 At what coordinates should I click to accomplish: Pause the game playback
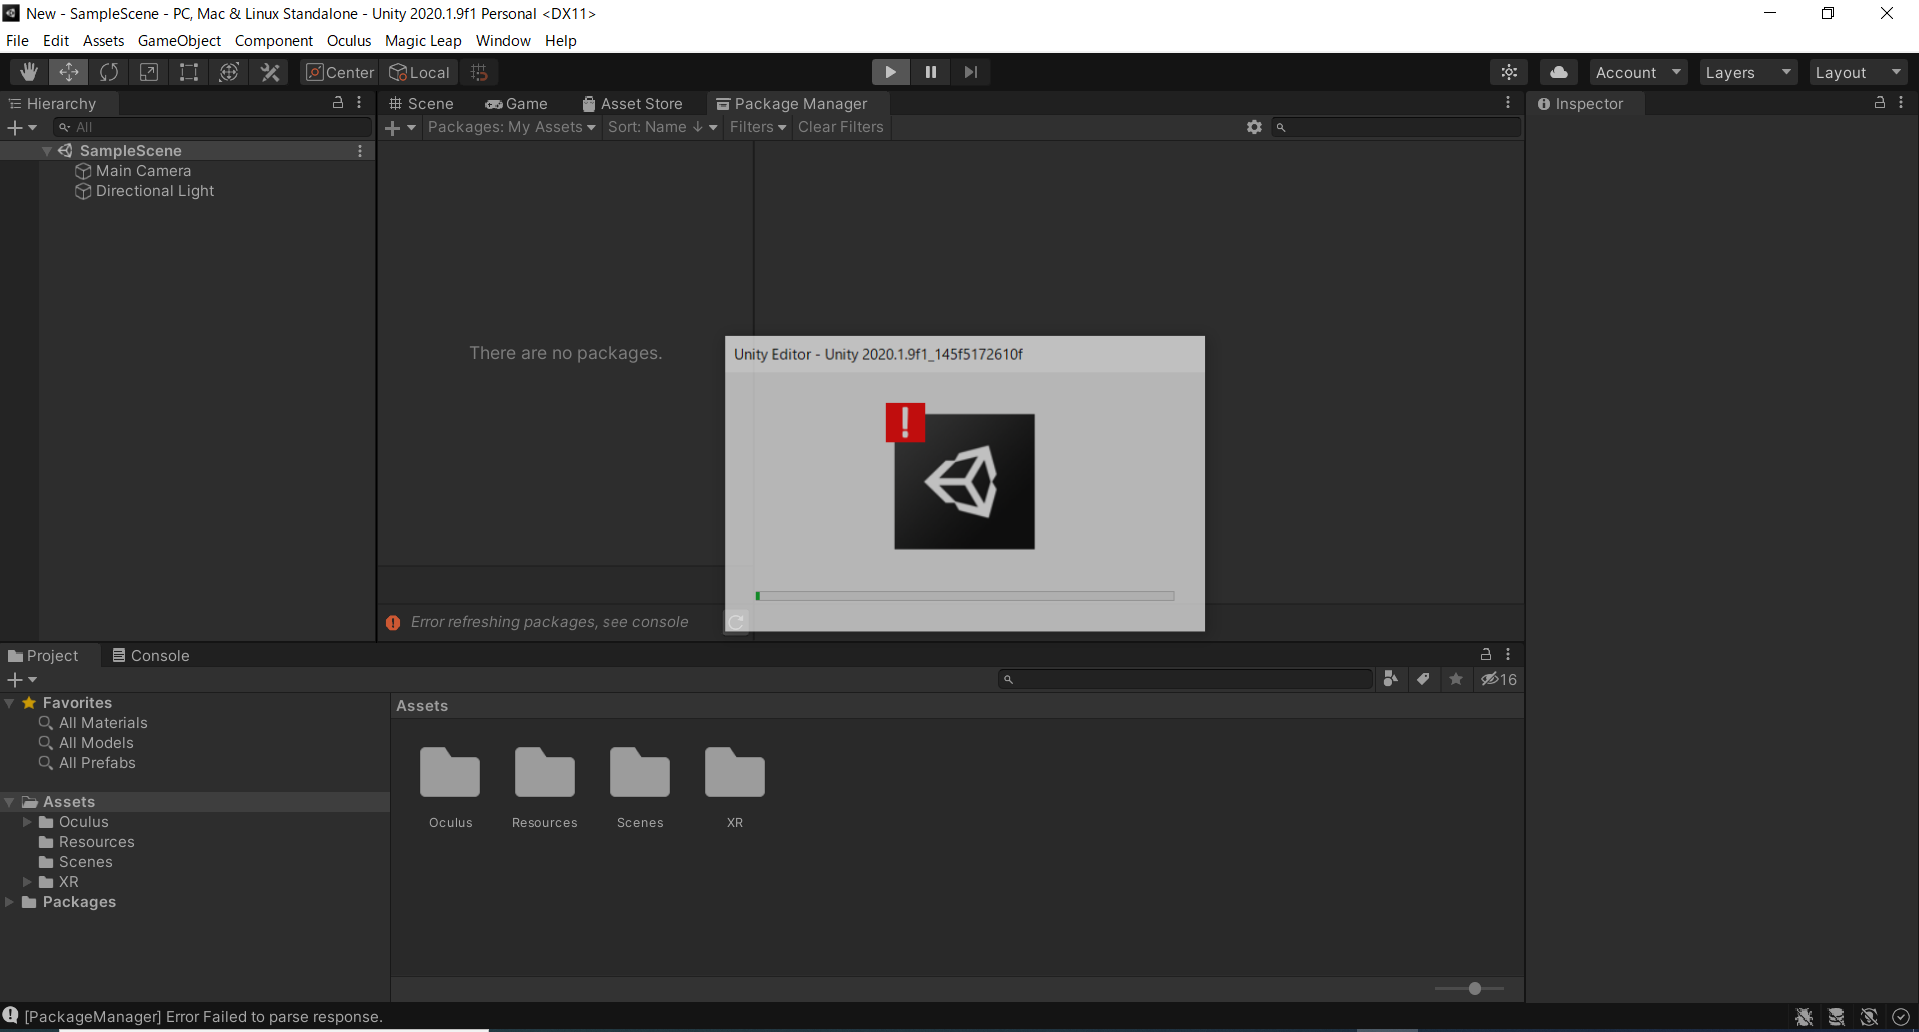930,72
